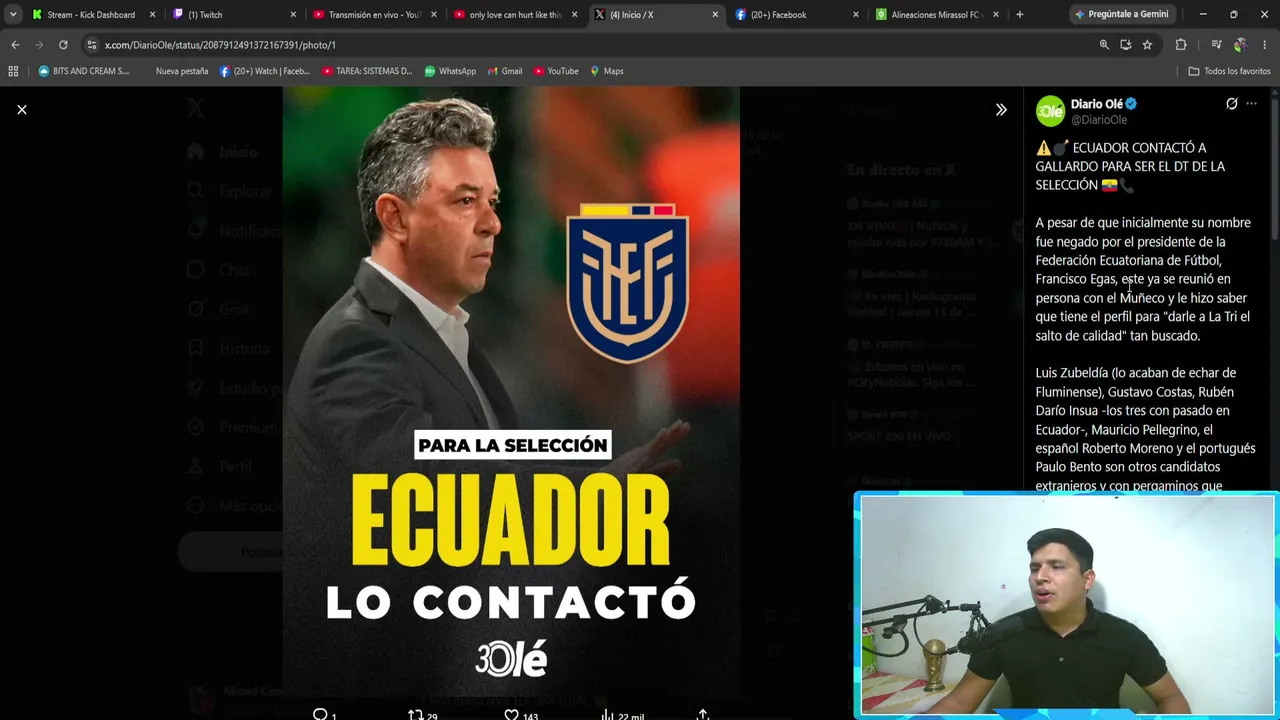This screenshot has width=1280, height=720.
Task: Switch to the Facebook tab
Action: pyautogui.click(x=796, y=15)
